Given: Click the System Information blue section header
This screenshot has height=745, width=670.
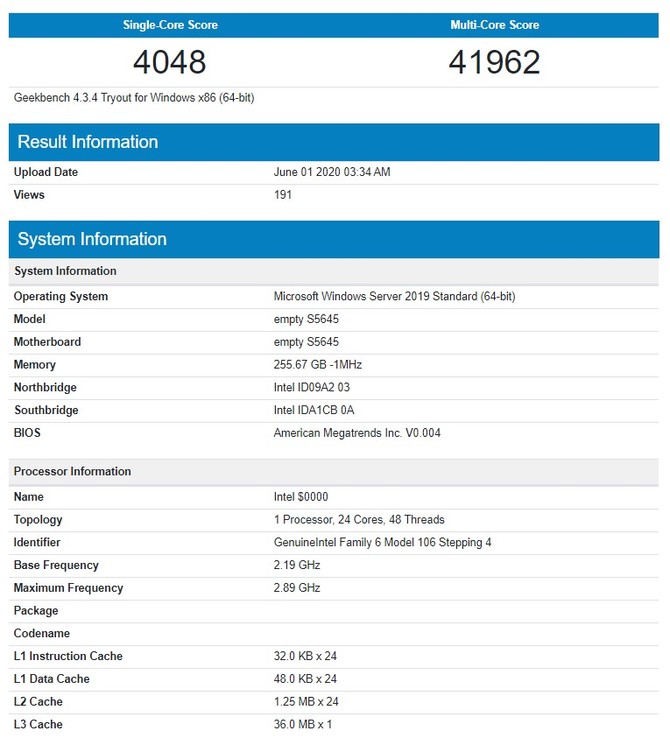Looking at the screenshot, I should coord(92,239).
